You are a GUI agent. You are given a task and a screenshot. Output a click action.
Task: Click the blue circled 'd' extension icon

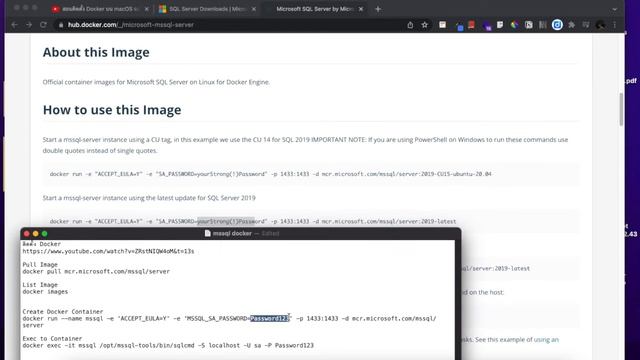pos(557,25)
